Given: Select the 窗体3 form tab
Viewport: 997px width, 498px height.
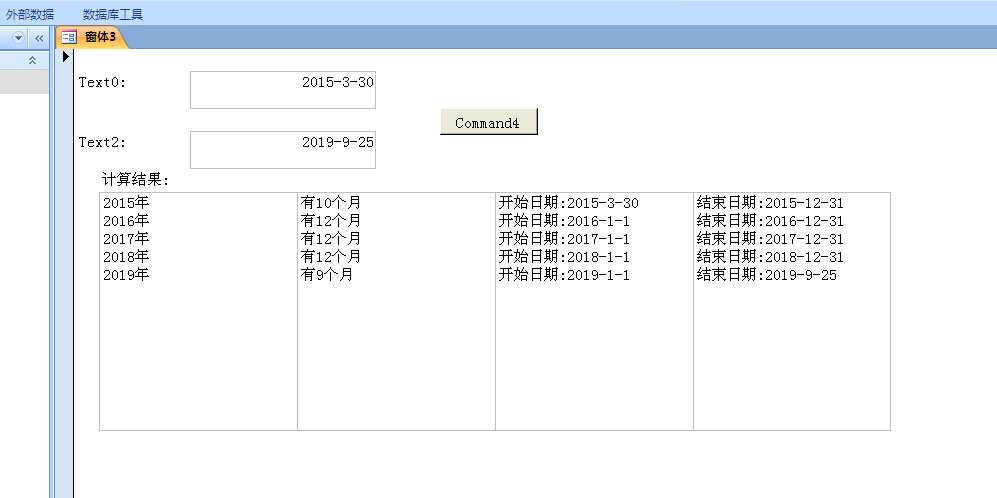Looking at the screenshot, I should 100,37.
